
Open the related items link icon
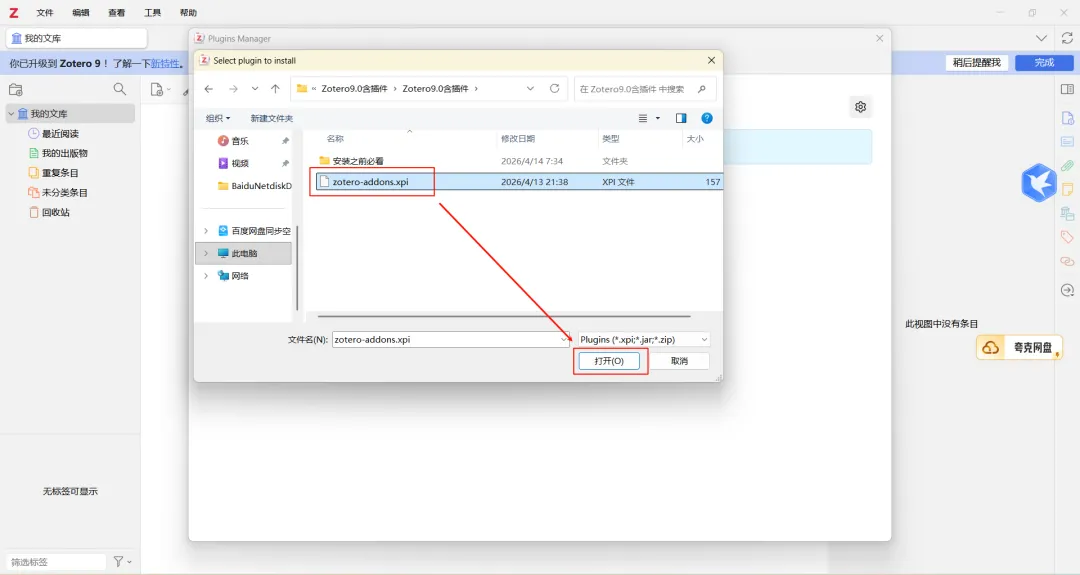coord(1067,262)
